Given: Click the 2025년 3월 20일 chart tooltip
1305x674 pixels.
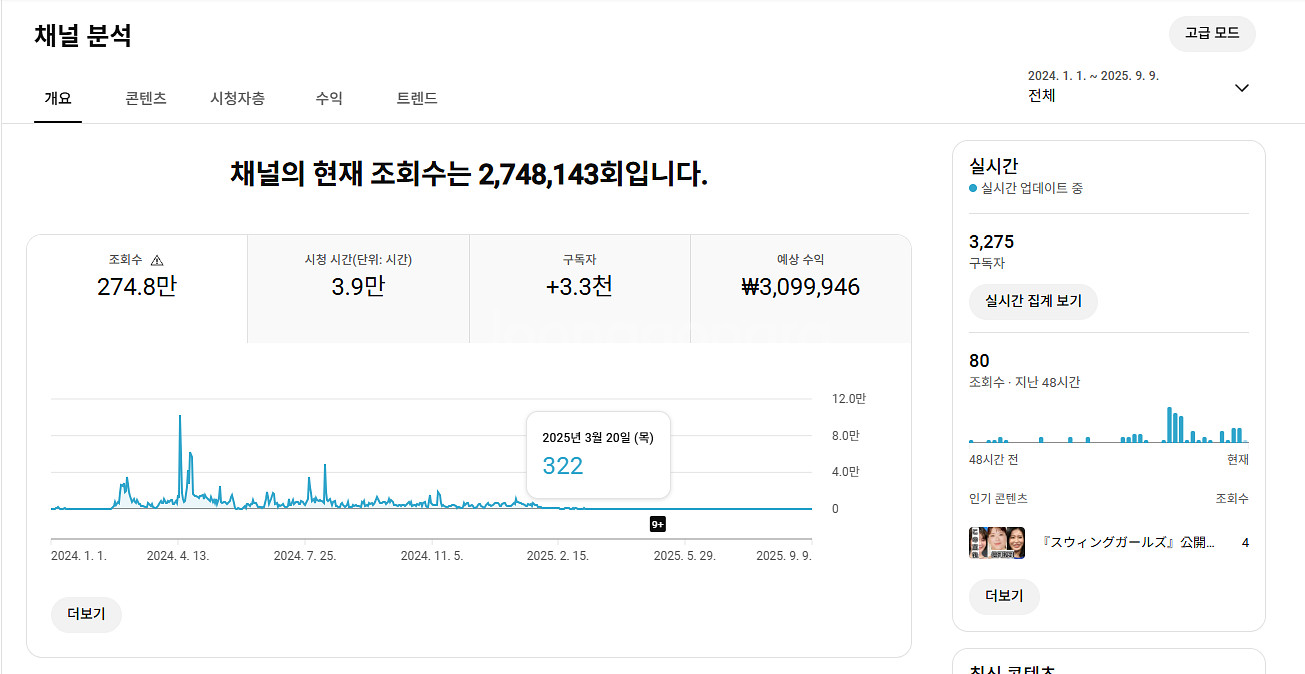Looking at the screenshot, I should (x=598, y=455).
